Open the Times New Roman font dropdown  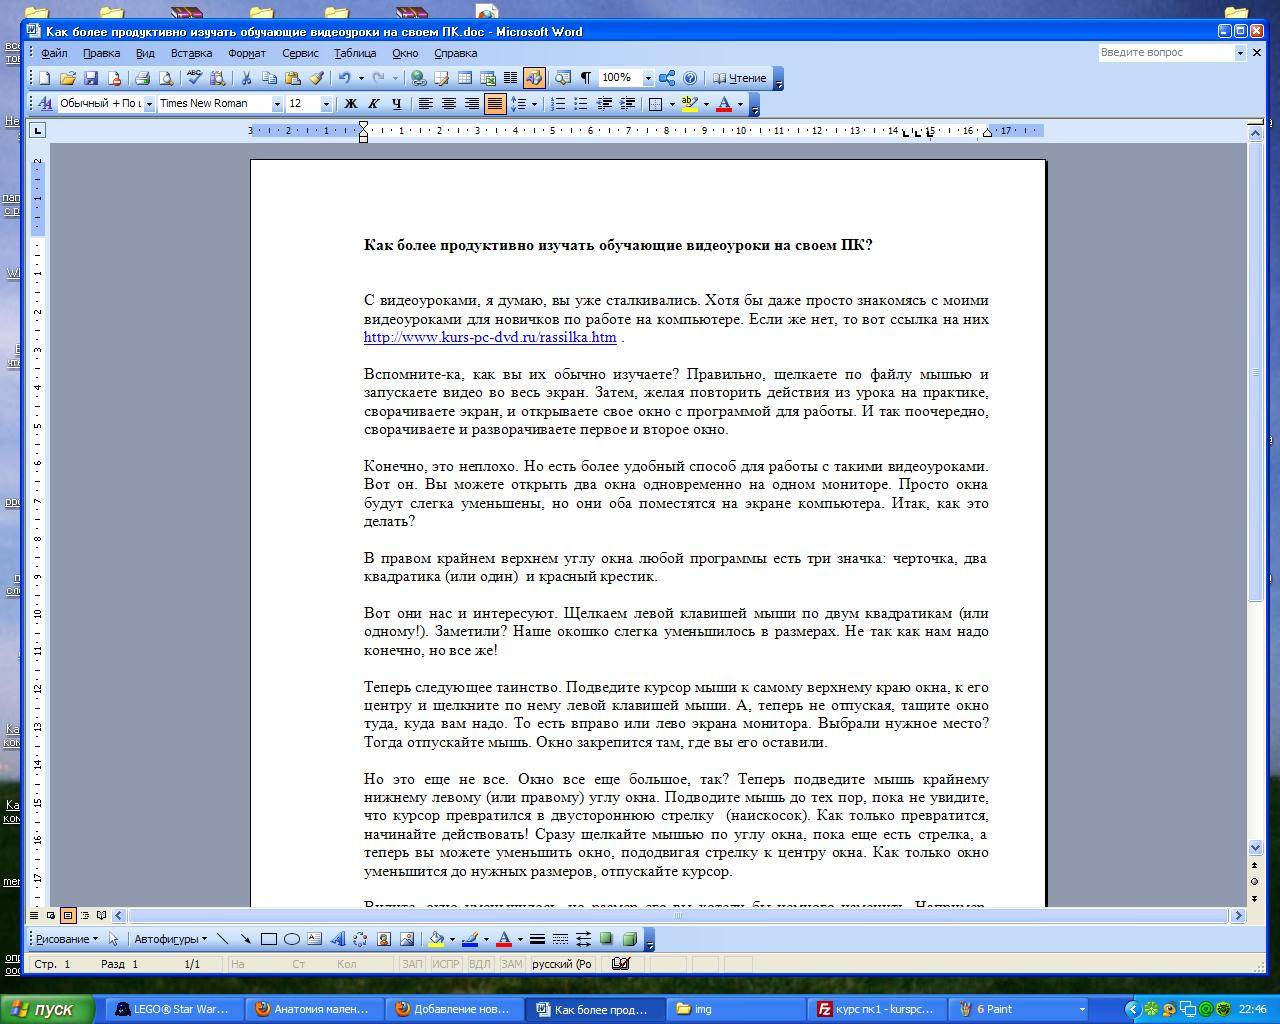click(x=277, y=103)
